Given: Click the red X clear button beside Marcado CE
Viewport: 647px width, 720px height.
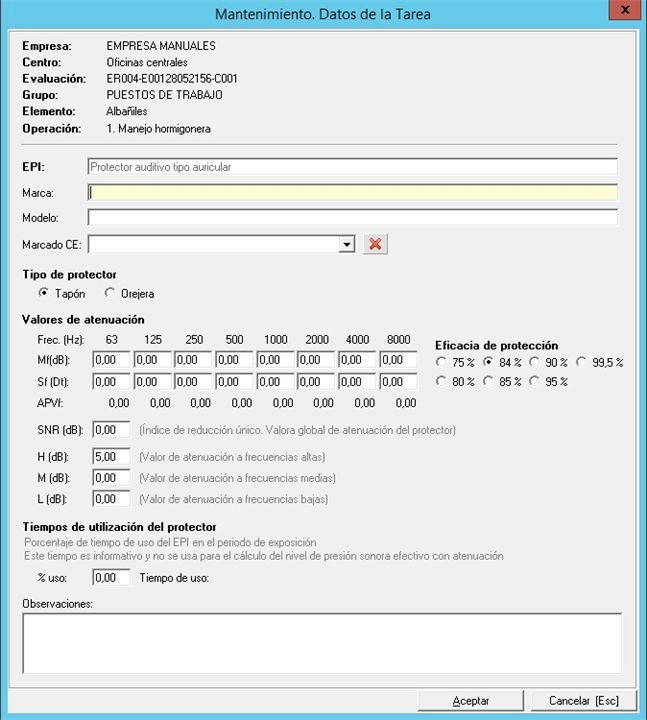Looking at the screenshot, I should [374, 244].
